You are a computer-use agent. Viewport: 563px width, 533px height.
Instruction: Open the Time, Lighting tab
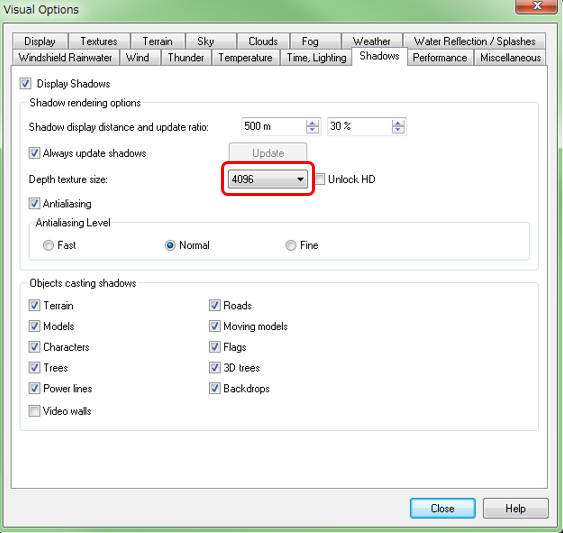[316, 57]
